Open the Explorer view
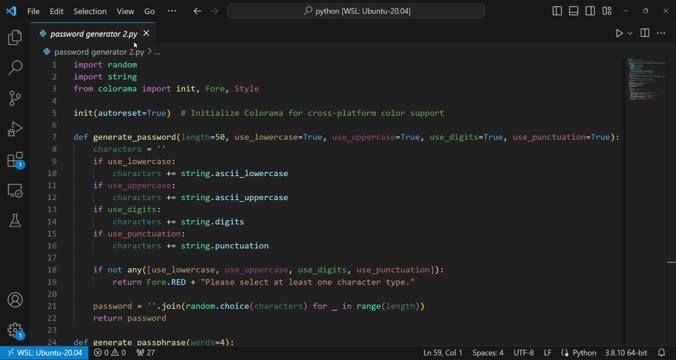 (15, 38)
